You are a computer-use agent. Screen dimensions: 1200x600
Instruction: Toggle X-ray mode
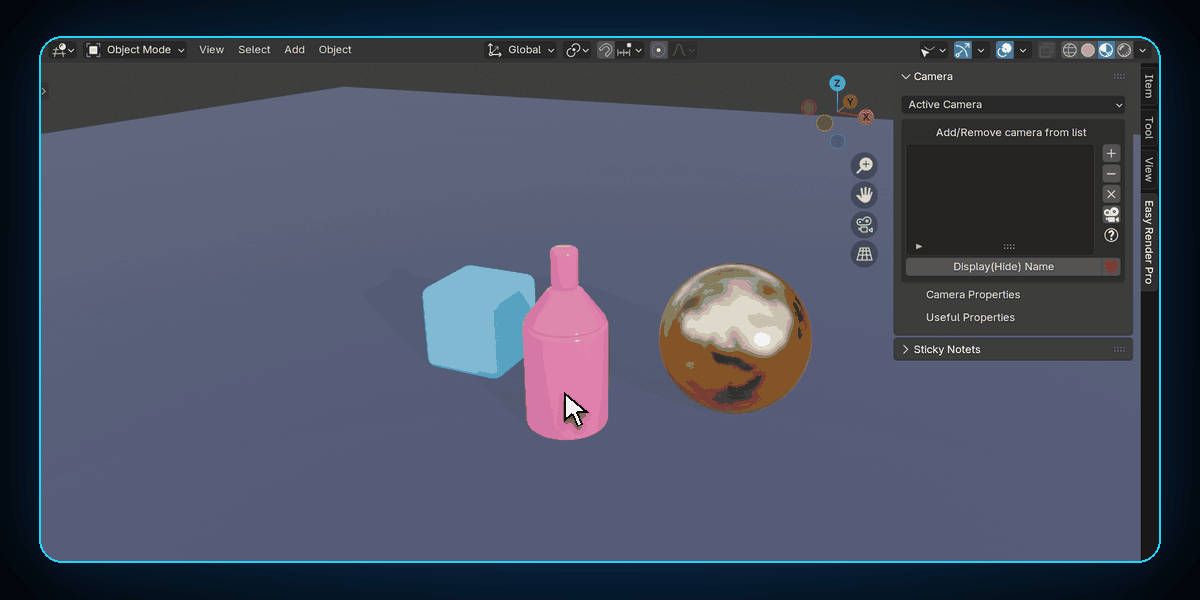[1046, 49]
